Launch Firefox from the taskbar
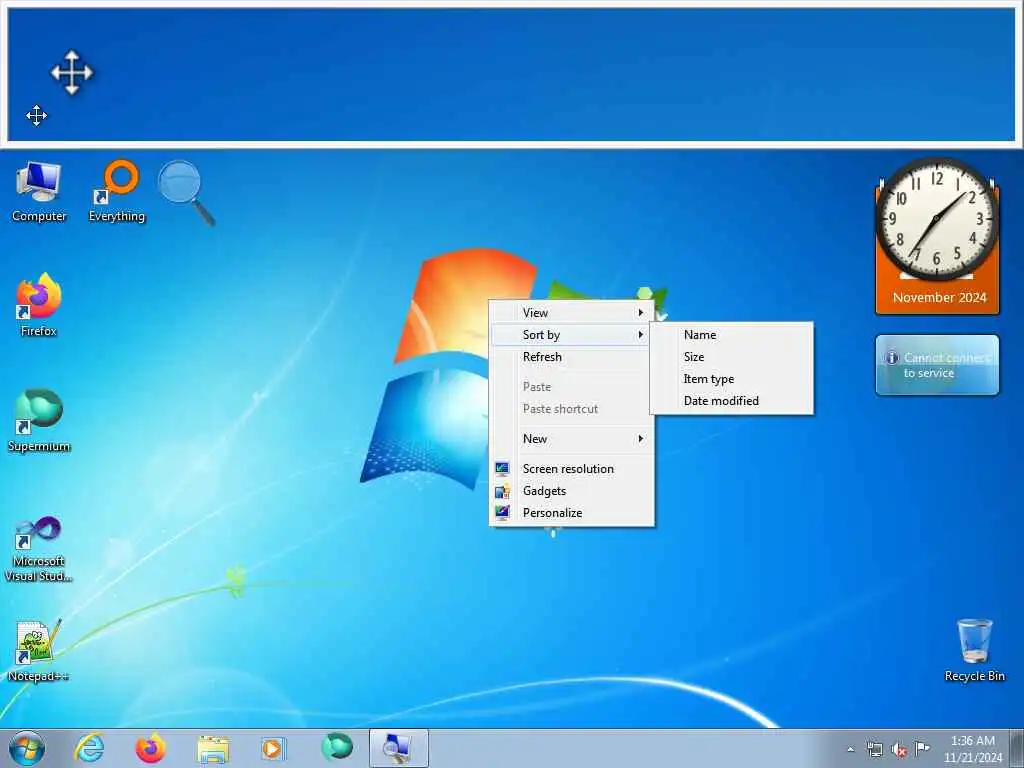Image resolution: width=1024 pixels, height=768 pixels. pyautogui.click(x=150, y=748)
